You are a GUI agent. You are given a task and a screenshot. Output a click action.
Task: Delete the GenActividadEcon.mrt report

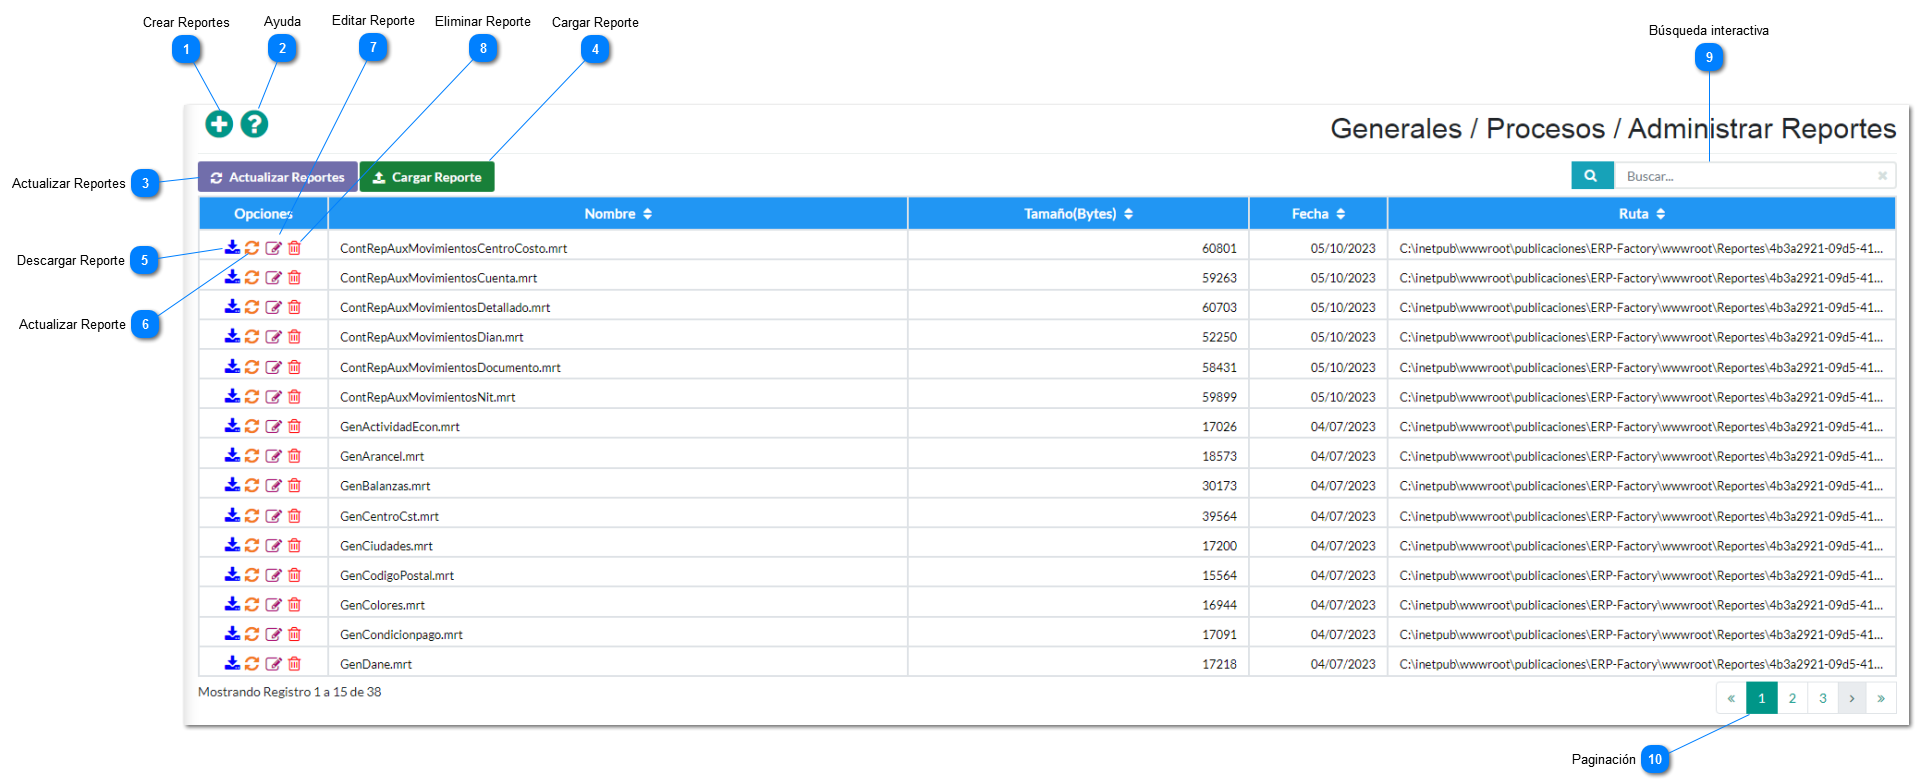tap(294, 426)
